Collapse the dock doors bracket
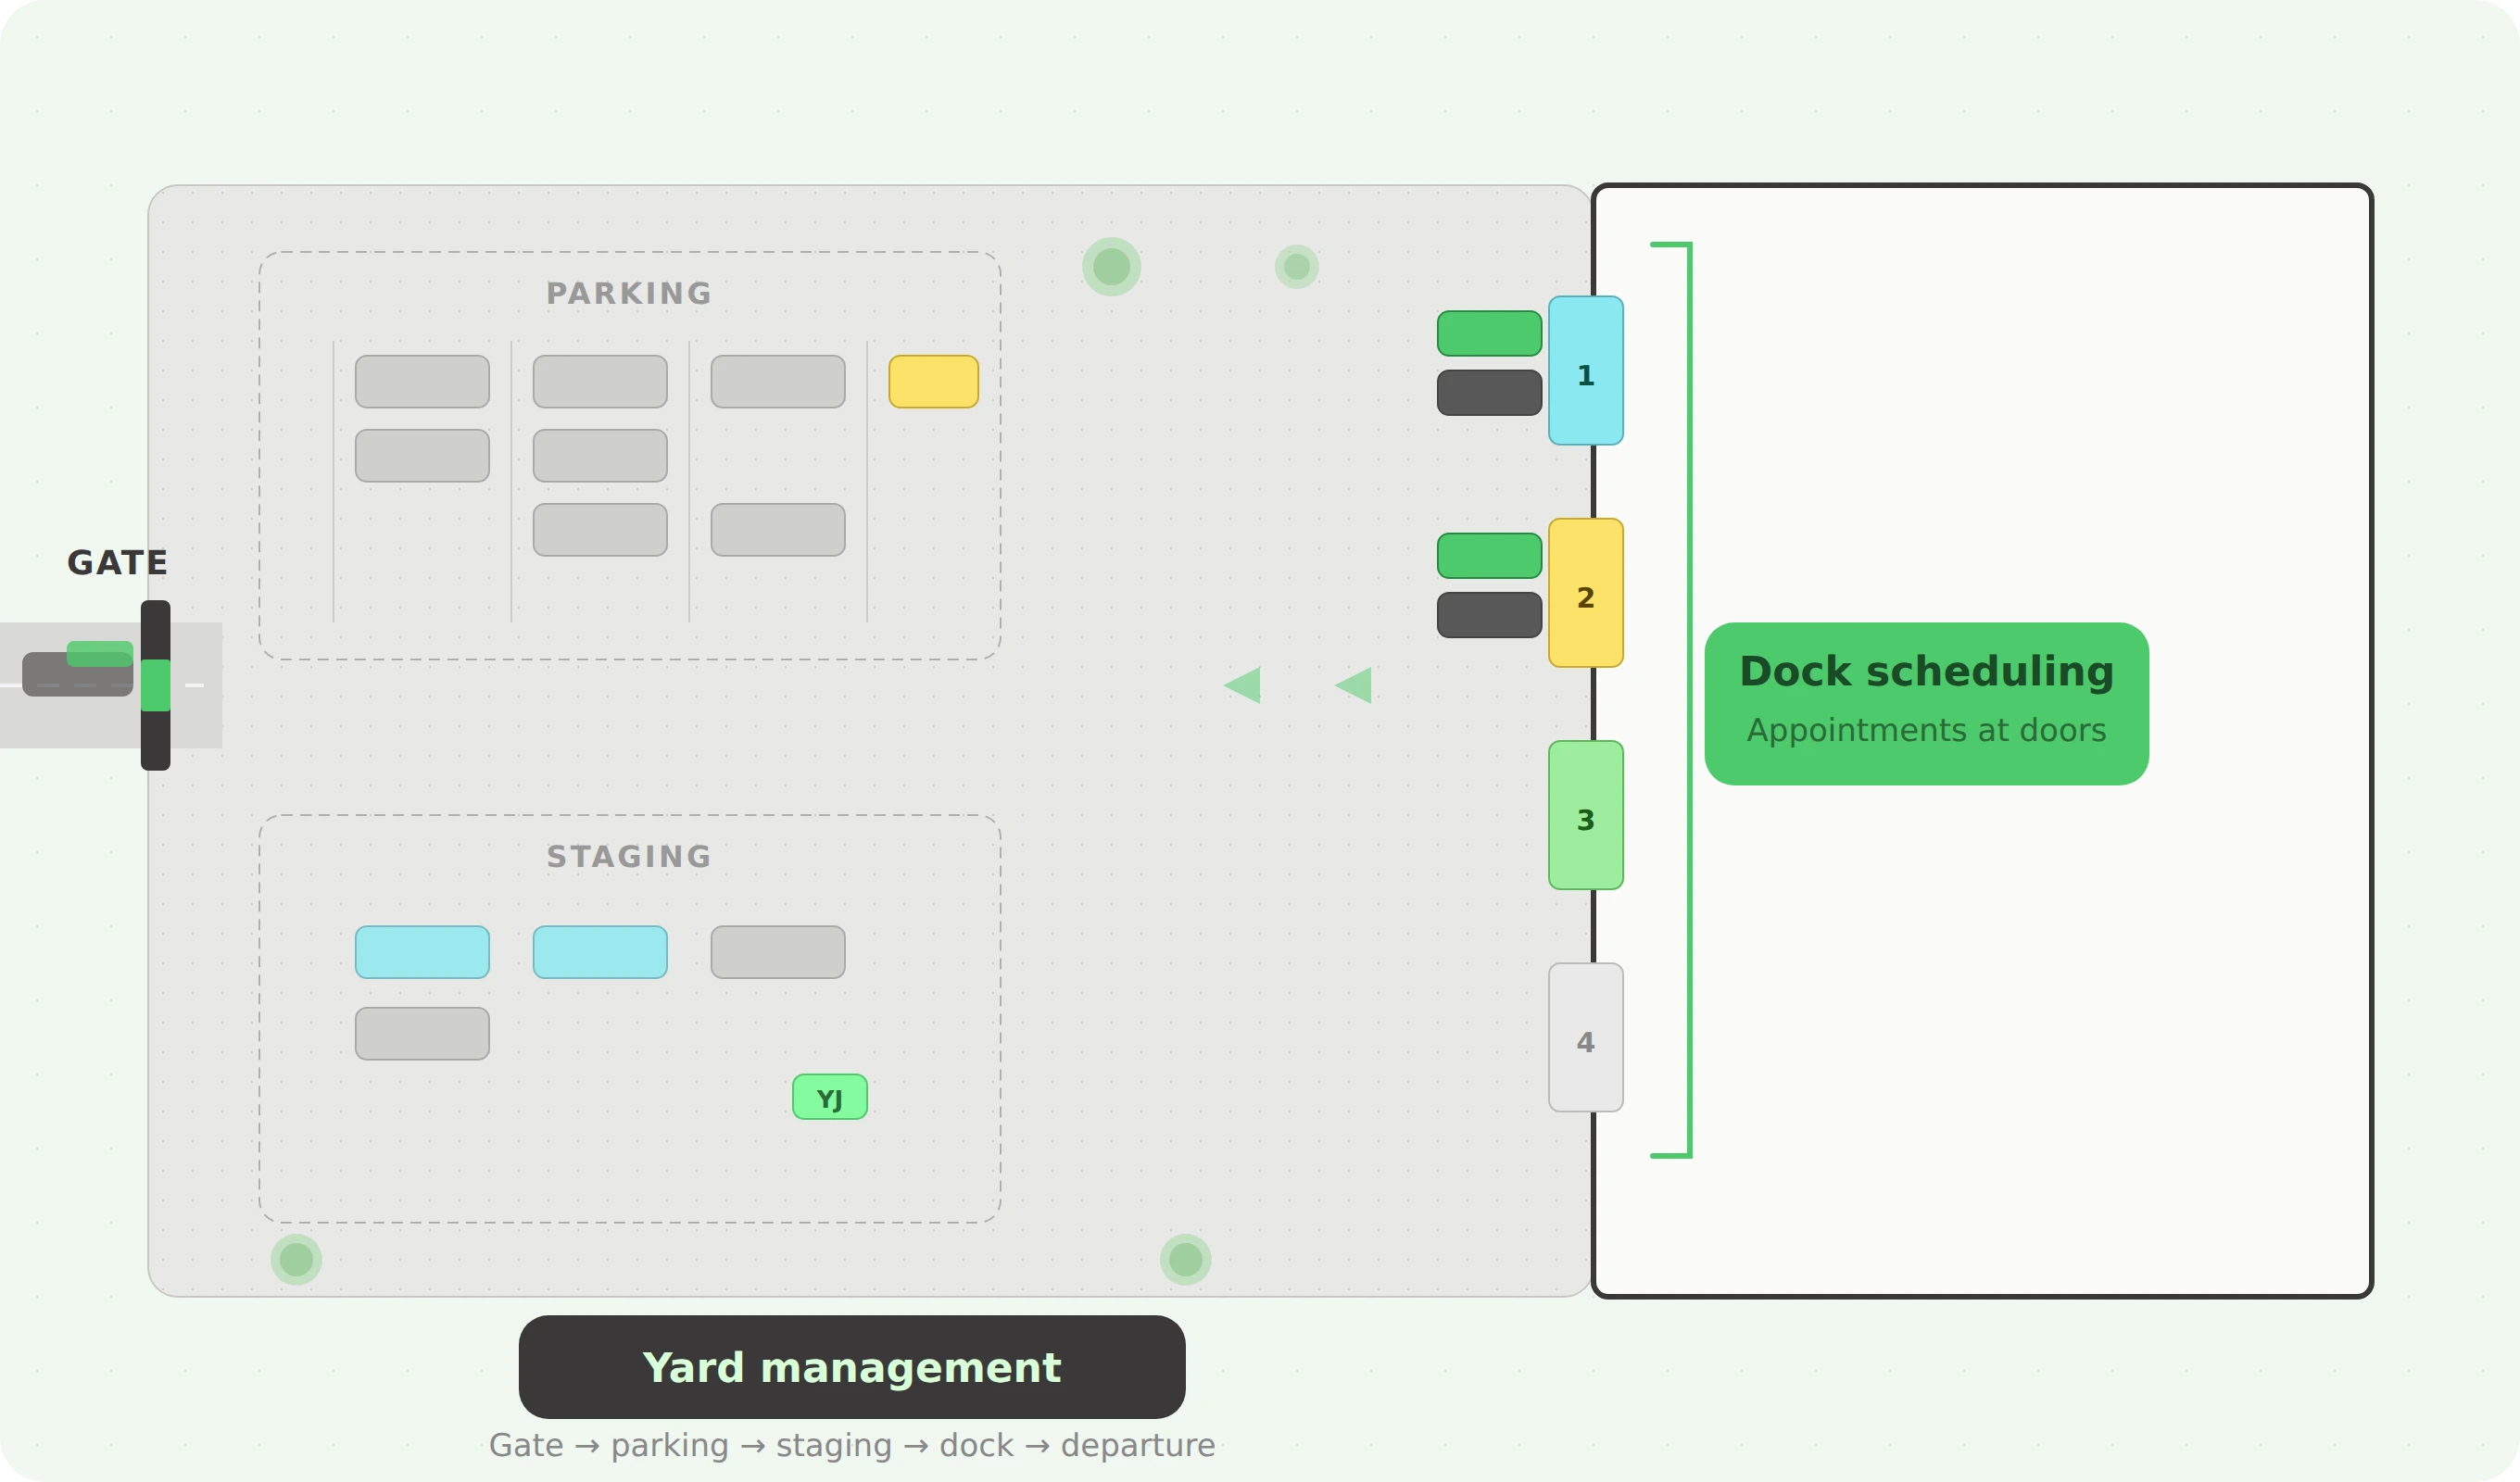 point(1687,700)
